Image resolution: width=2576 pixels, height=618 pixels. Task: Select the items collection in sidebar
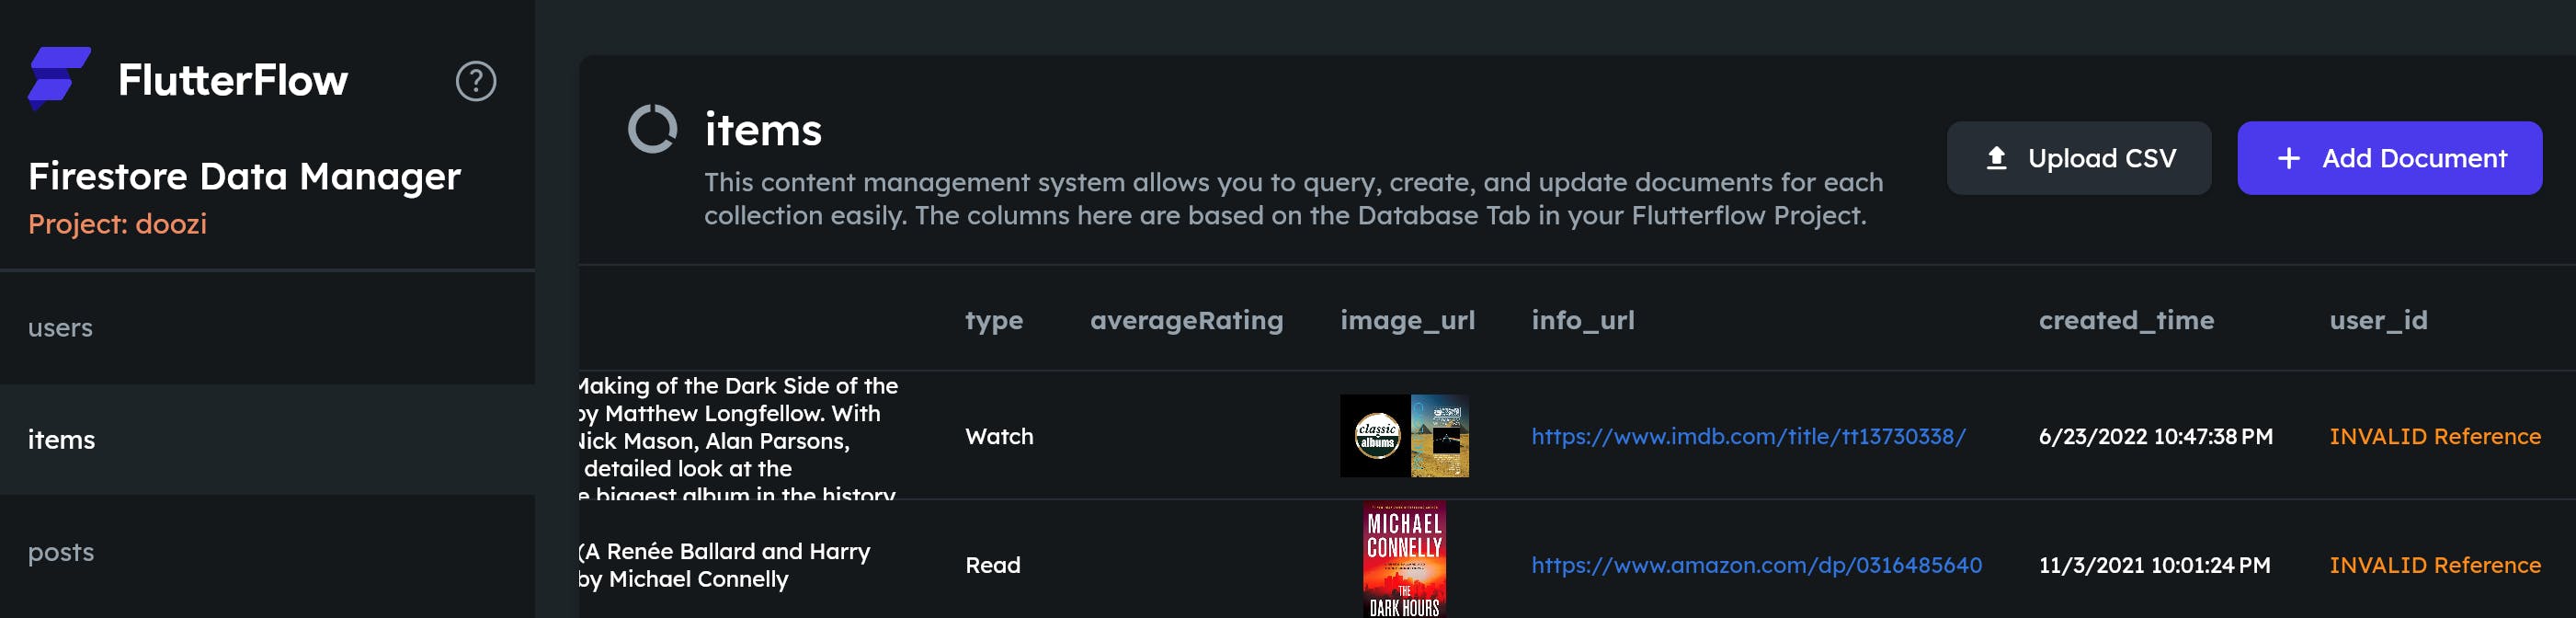61,440
